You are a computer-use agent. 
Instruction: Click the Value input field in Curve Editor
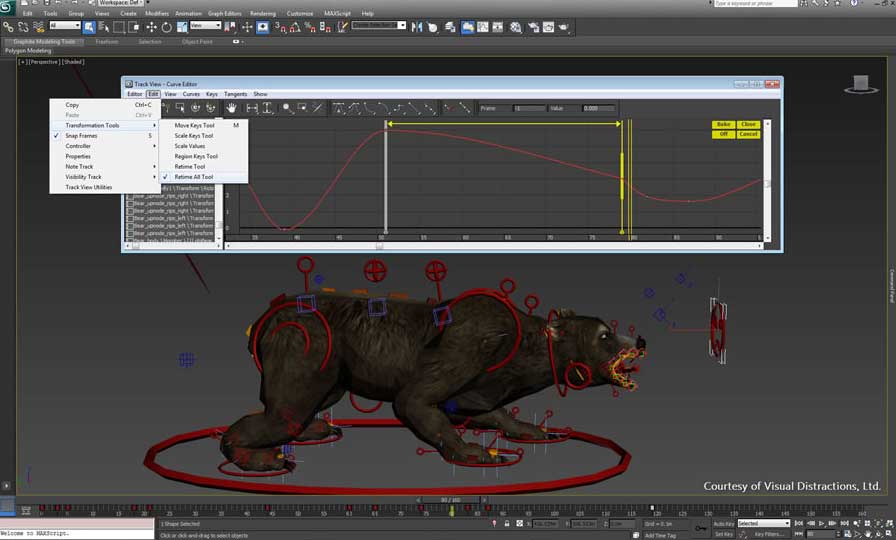point(598,108)
